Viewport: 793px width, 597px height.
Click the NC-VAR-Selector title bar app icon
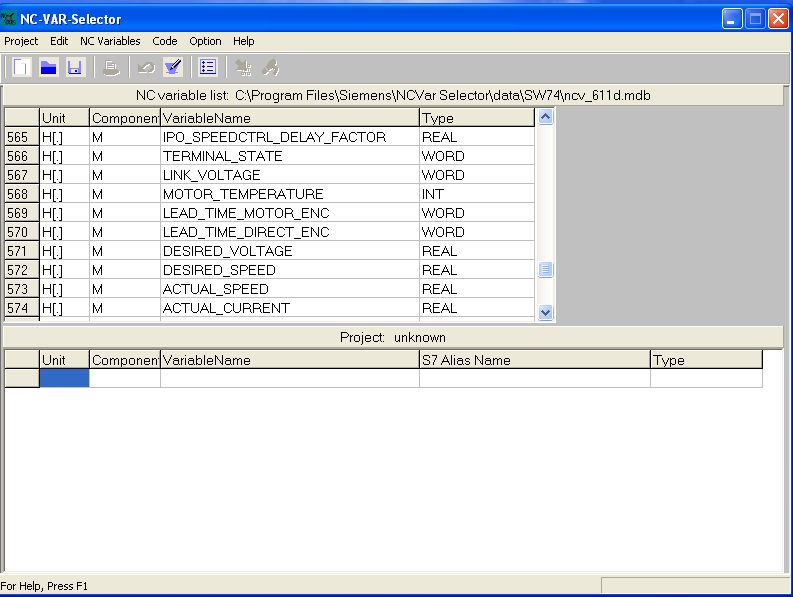tap(8, 19)
